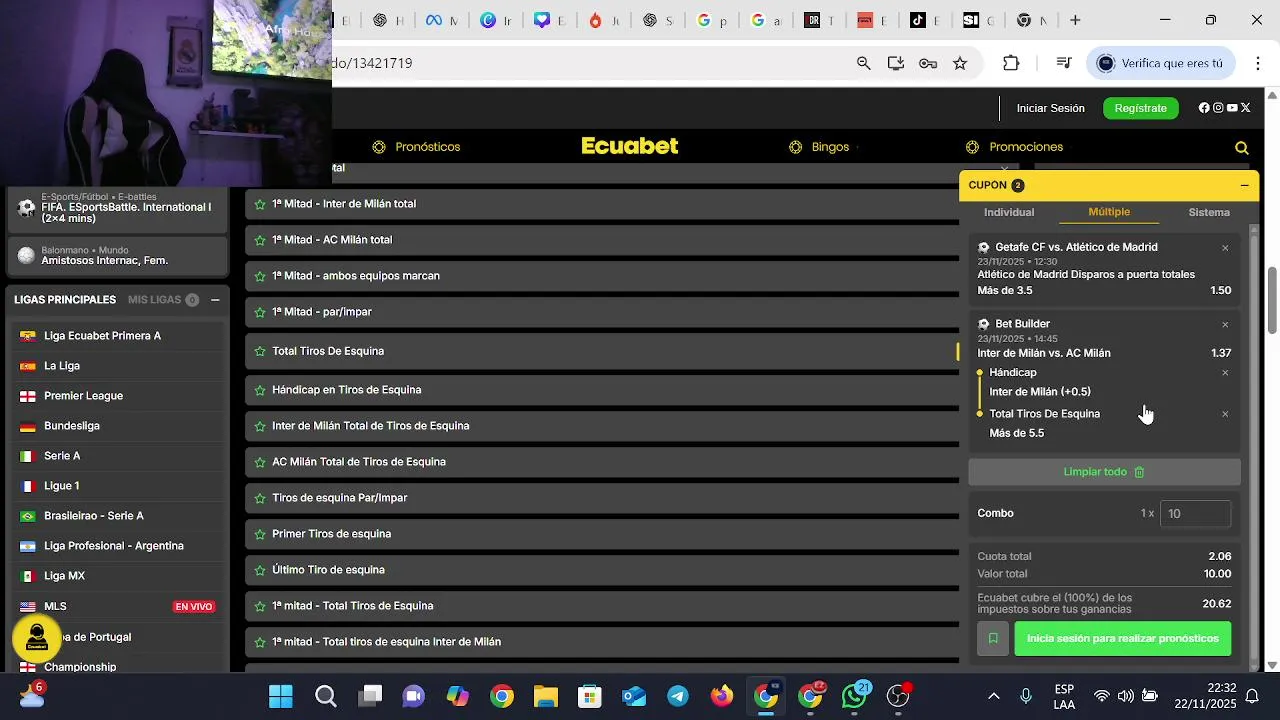The width and height of the screenshot is (1280, 720).
Task: Open Chrome media controls icon
Action: [x=1064, y=63]
